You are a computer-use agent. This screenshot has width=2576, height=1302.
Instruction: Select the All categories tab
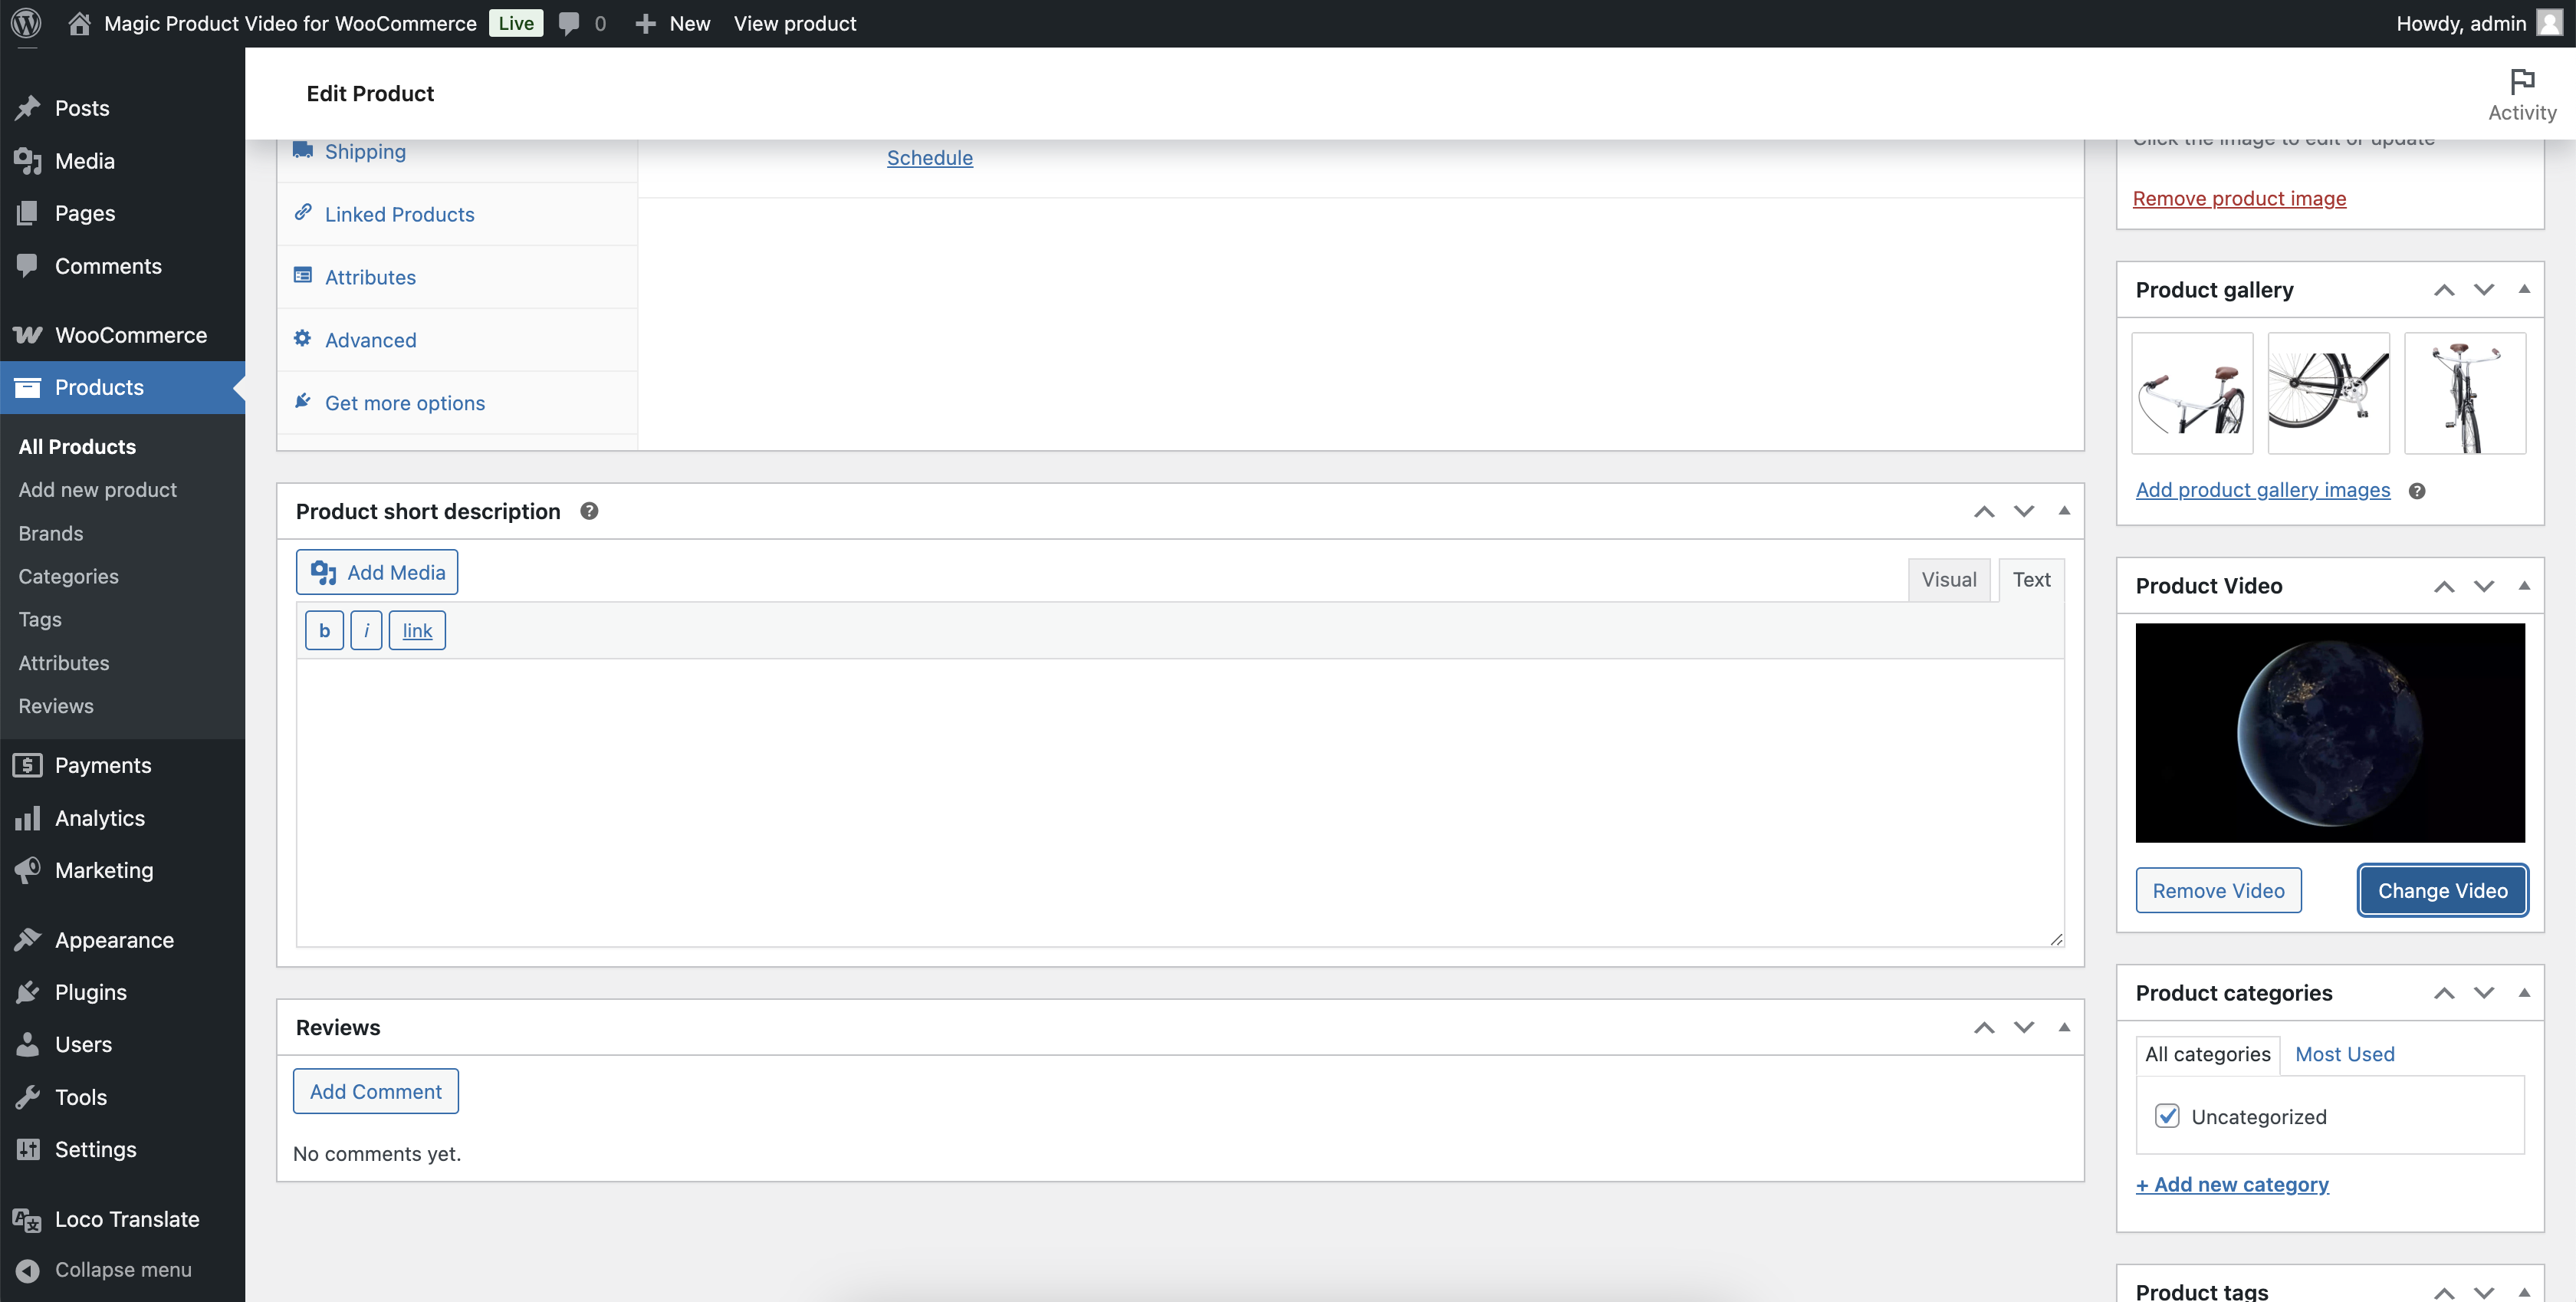click(x=2207, y=1054)
